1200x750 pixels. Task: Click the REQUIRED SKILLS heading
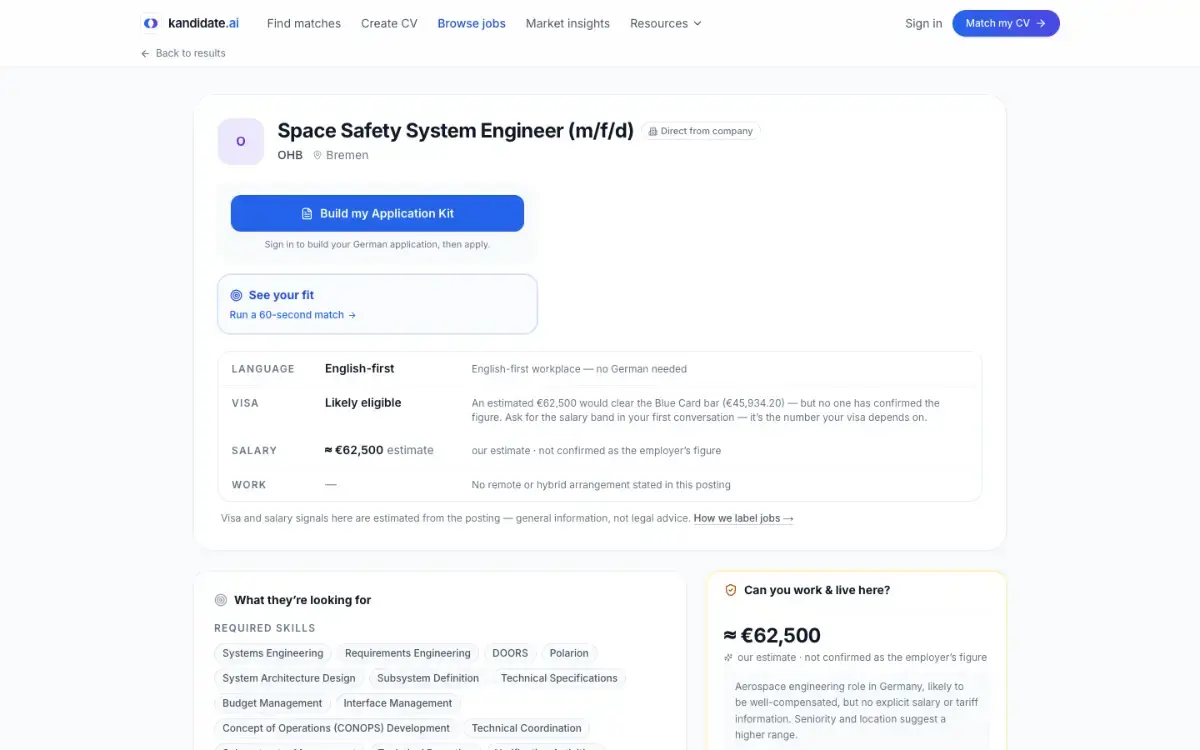tap(265, 628)
